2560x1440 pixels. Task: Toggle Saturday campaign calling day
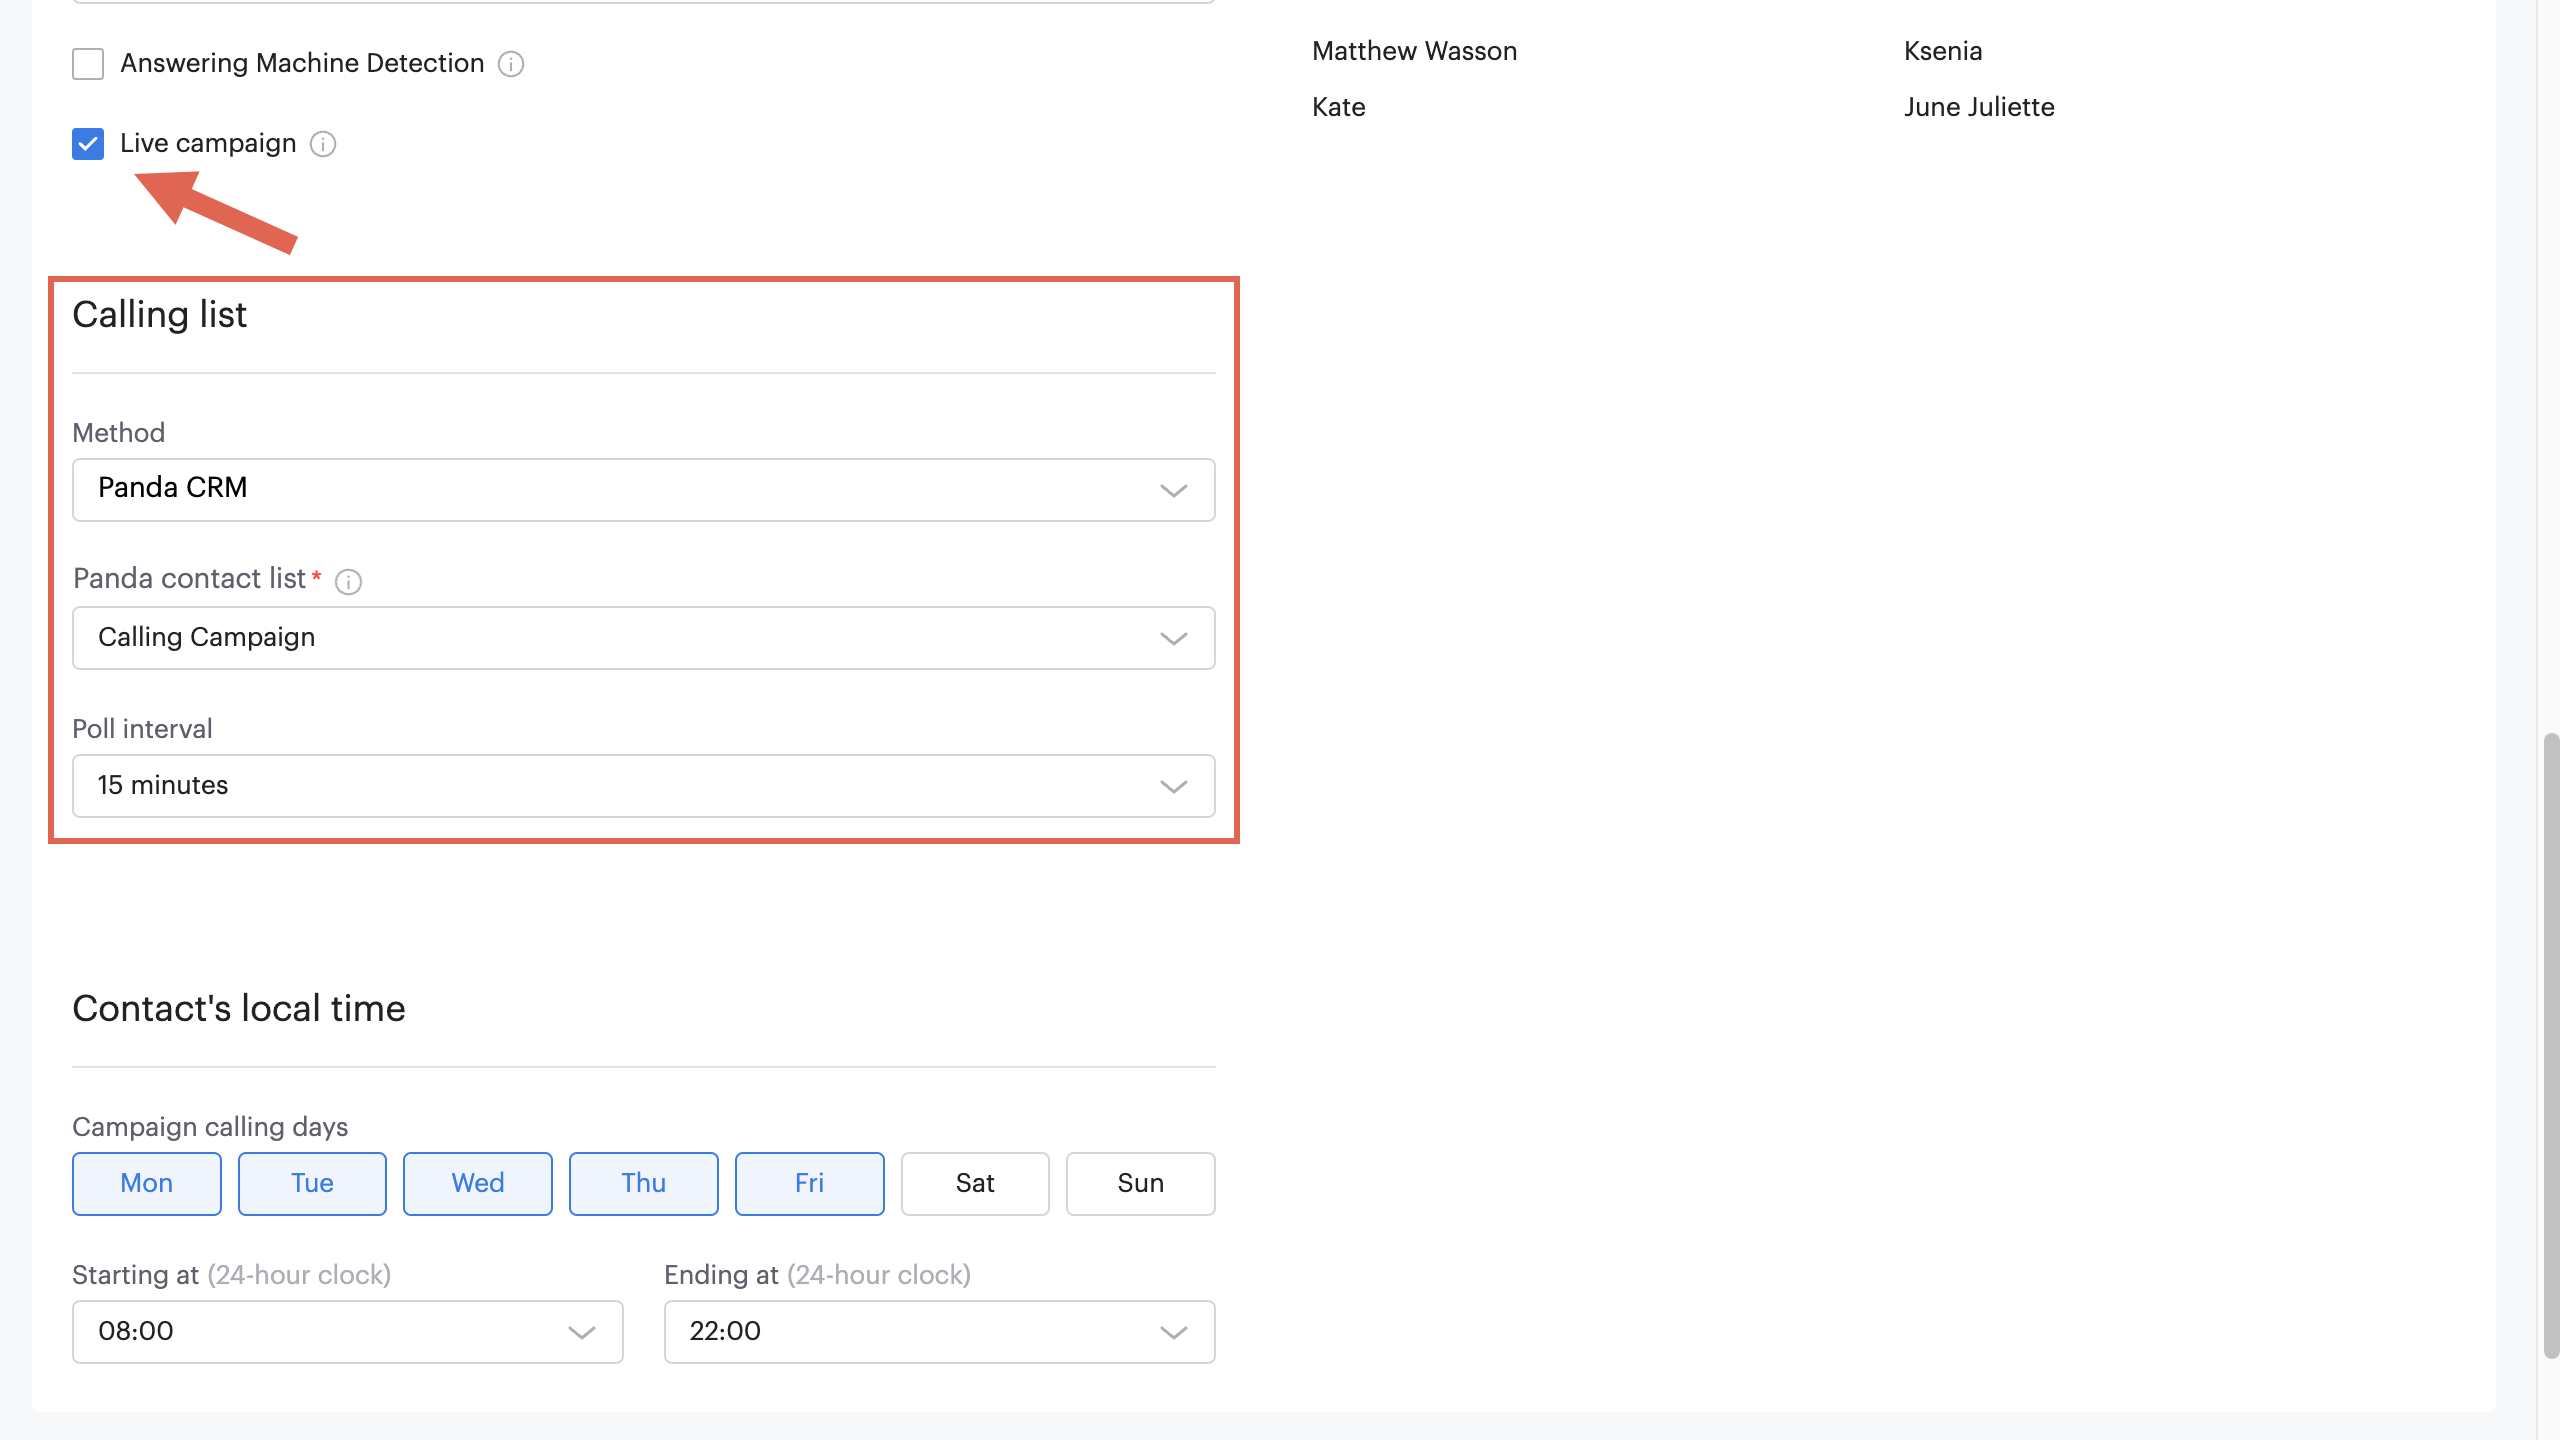coord(974,1182)
